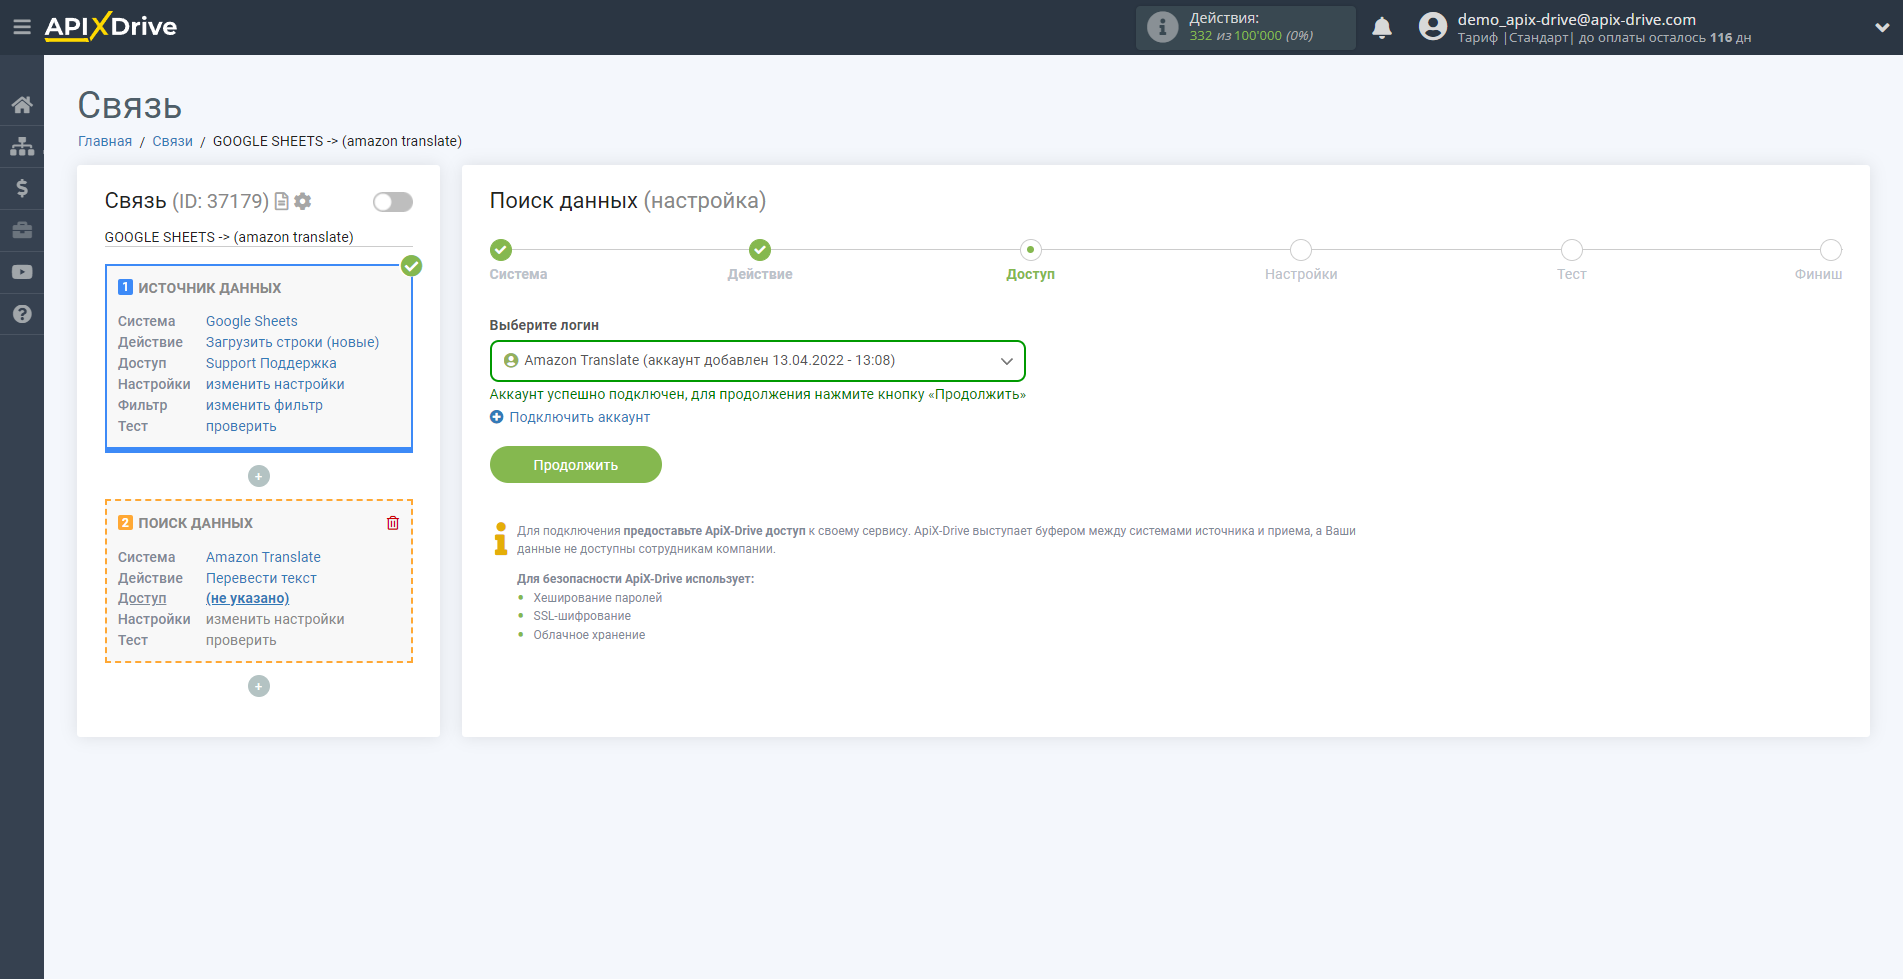Open the Amazon Translate login dropdown
Viewport: 1903px width, 979px height.
758,361
